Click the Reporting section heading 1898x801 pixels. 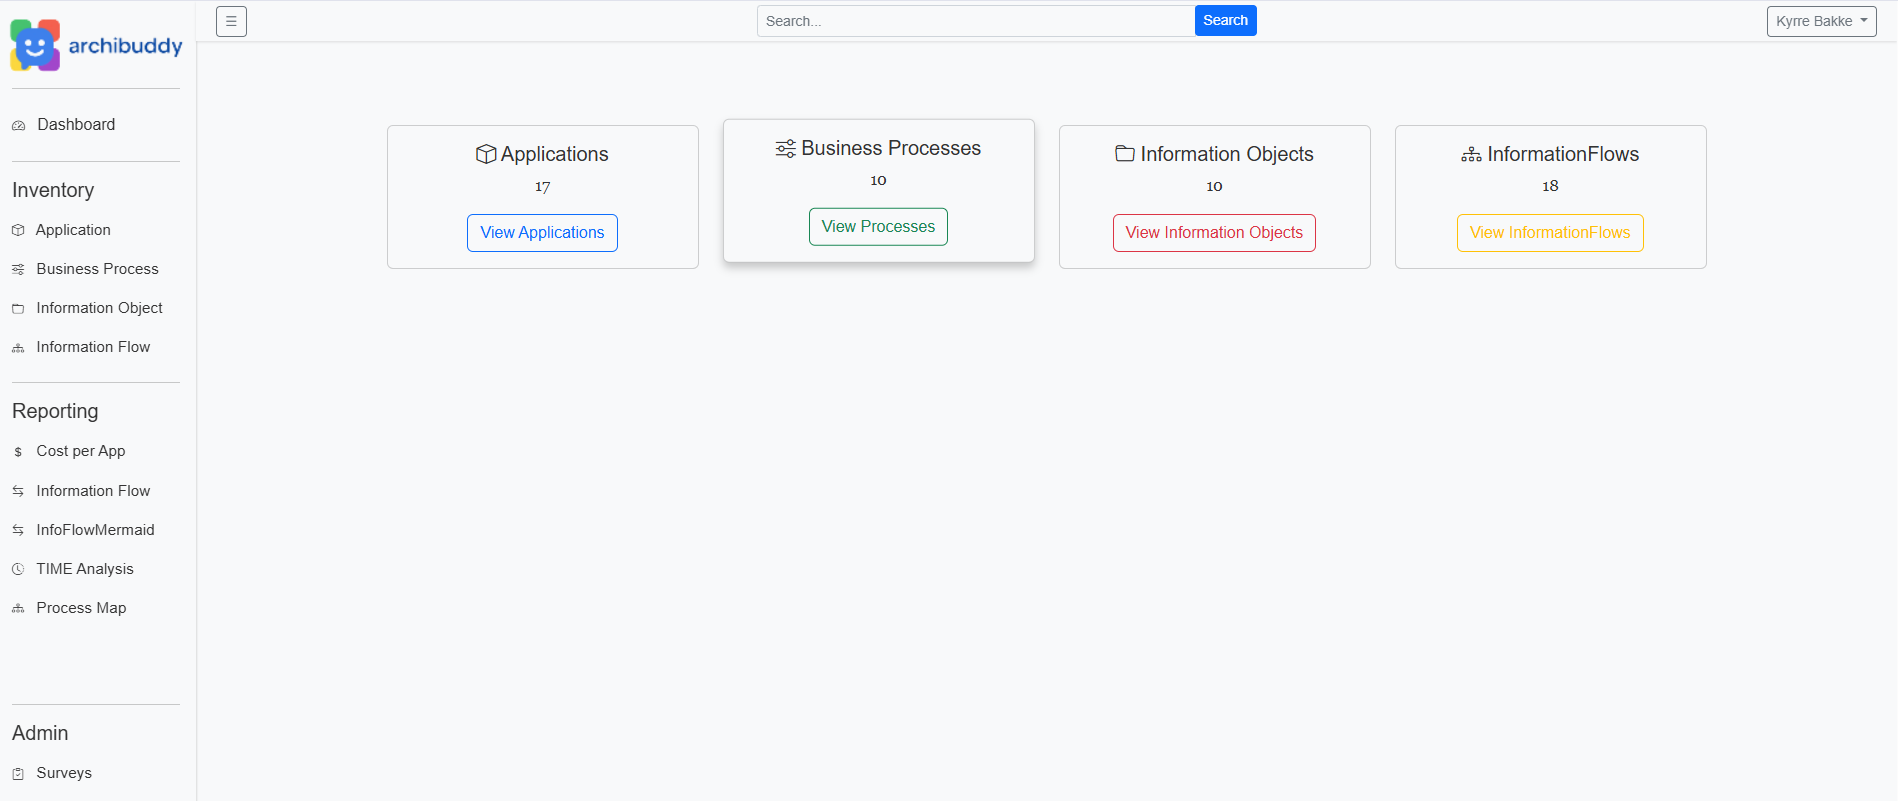click(55, 411)
